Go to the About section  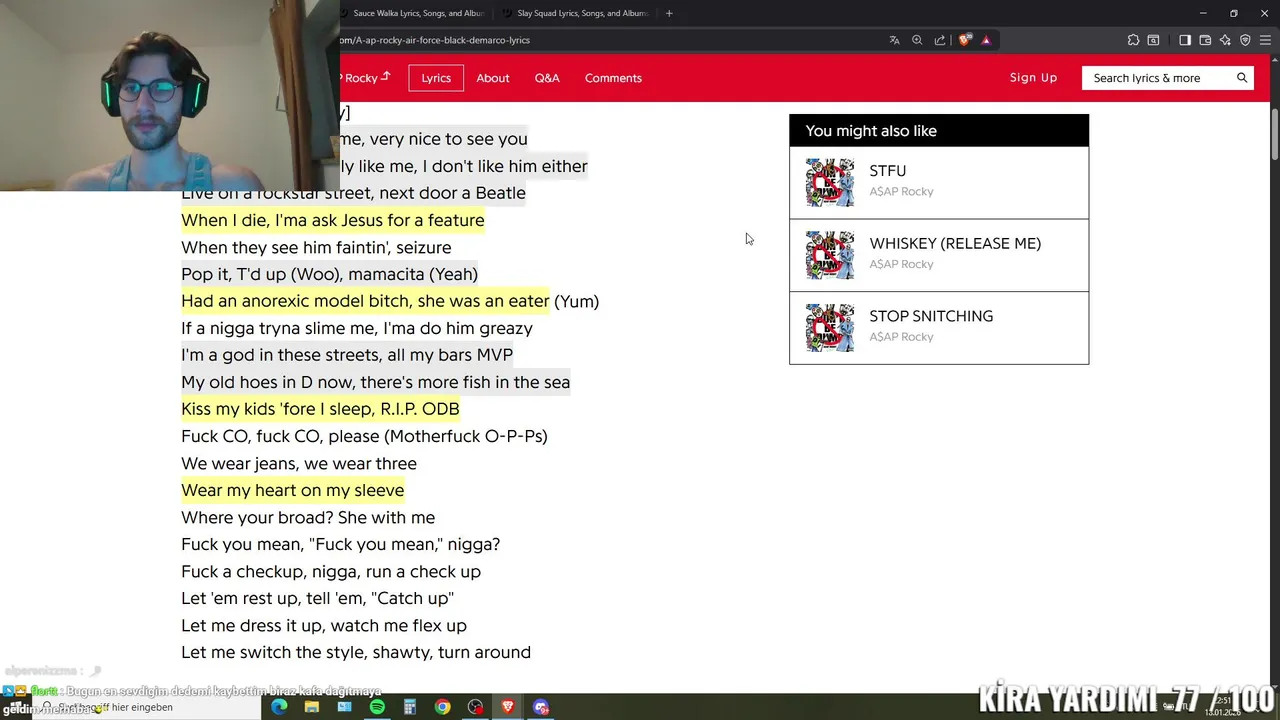pyautogui.click(x=493, y=78)
